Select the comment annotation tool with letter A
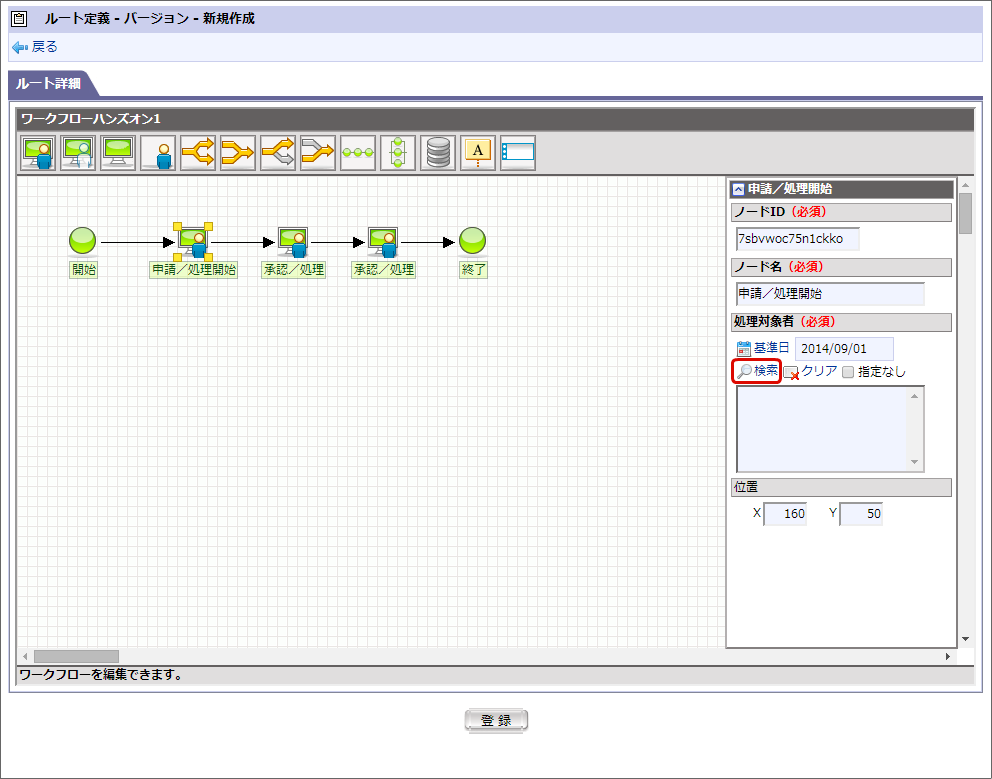992x779 pixels. click(478, 153)
